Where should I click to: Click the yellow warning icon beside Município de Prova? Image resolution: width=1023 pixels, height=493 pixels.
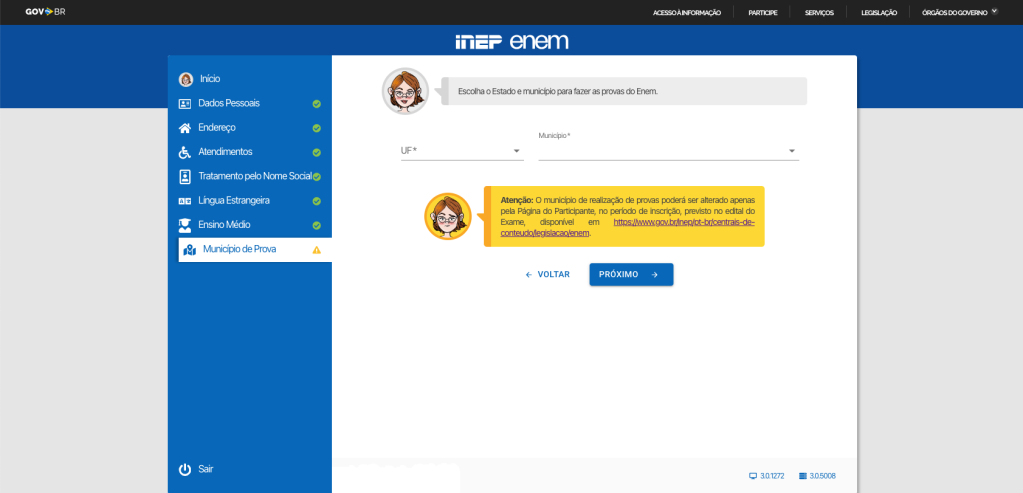click(x=316, y=250)
